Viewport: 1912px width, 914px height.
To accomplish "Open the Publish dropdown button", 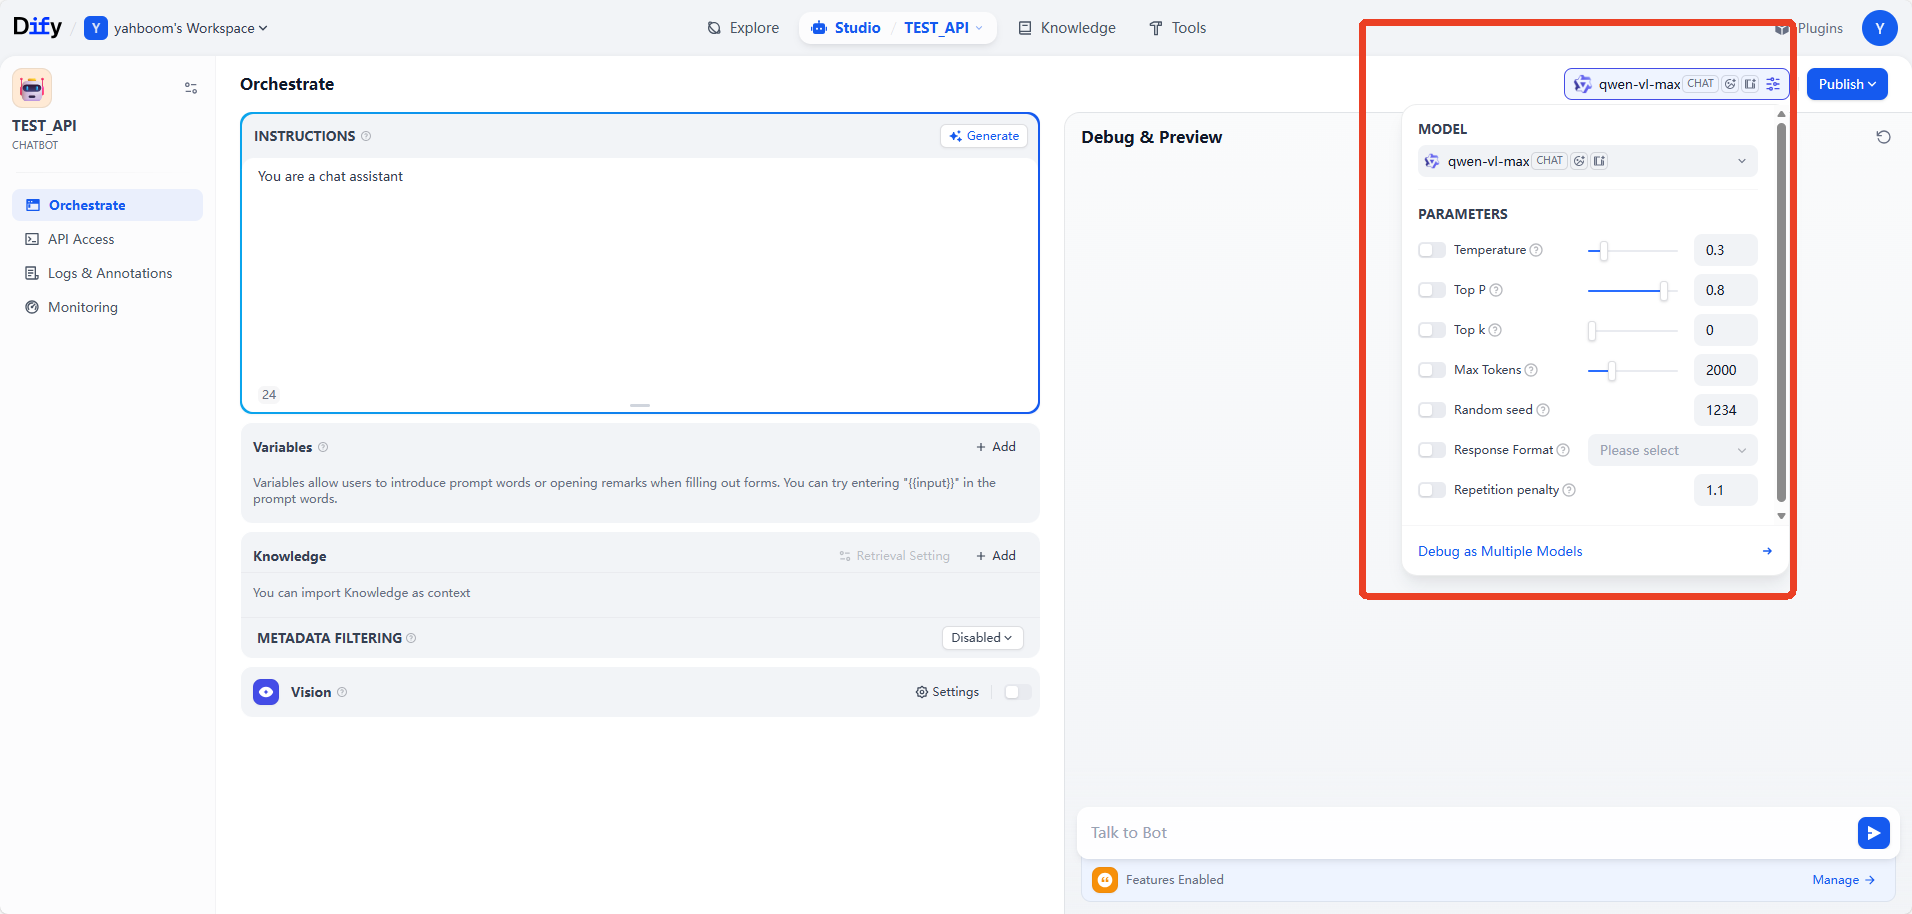I will (x=1847, y=84).
